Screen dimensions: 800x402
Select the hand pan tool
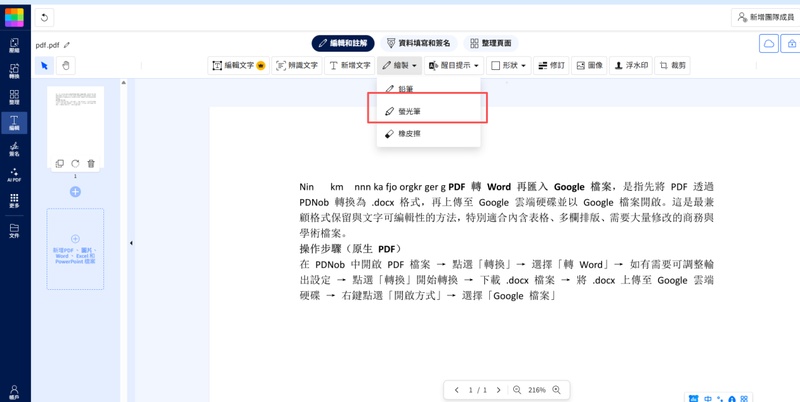pyautogui.click(x=66, y=65)
